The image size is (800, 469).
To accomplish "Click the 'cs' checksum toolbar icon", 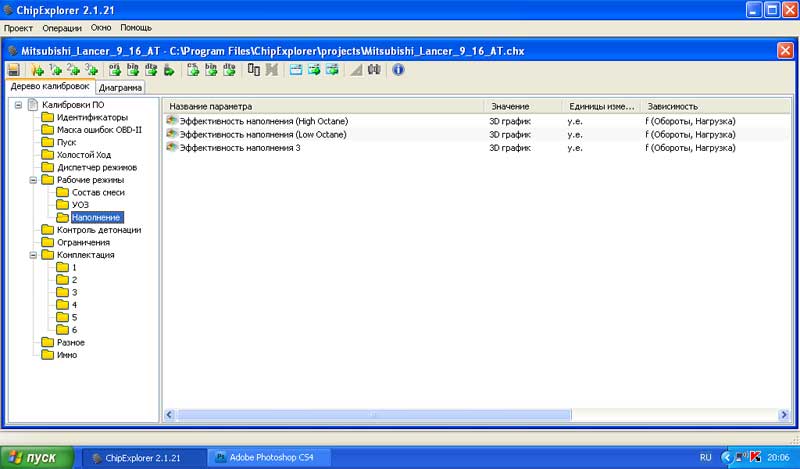I will 193,70.
